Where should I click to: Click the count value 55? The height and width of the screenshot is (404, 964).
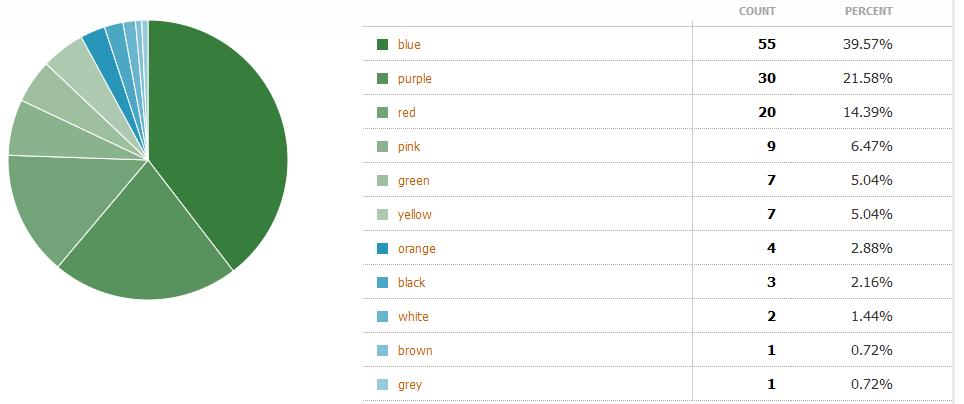coord(767,44)
